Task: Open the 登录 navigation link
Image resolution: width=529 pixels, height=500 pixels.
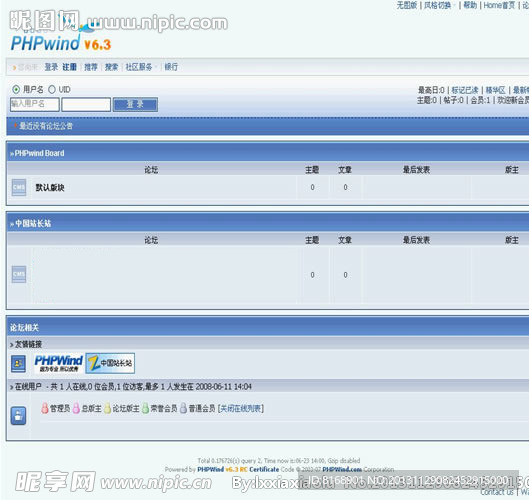Action: 51,67
